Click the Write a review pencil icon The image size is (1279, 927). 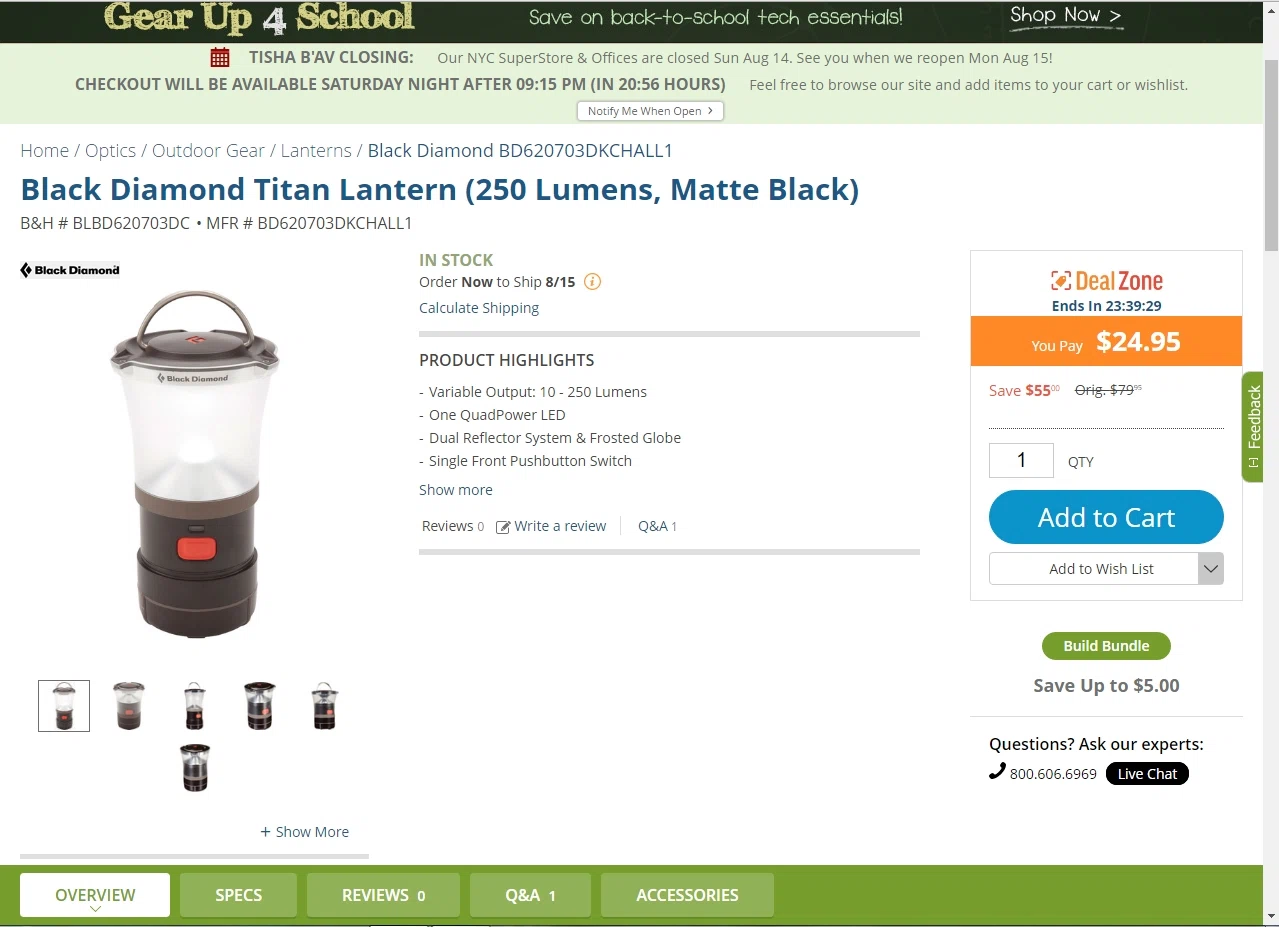[x=503, y=527]
